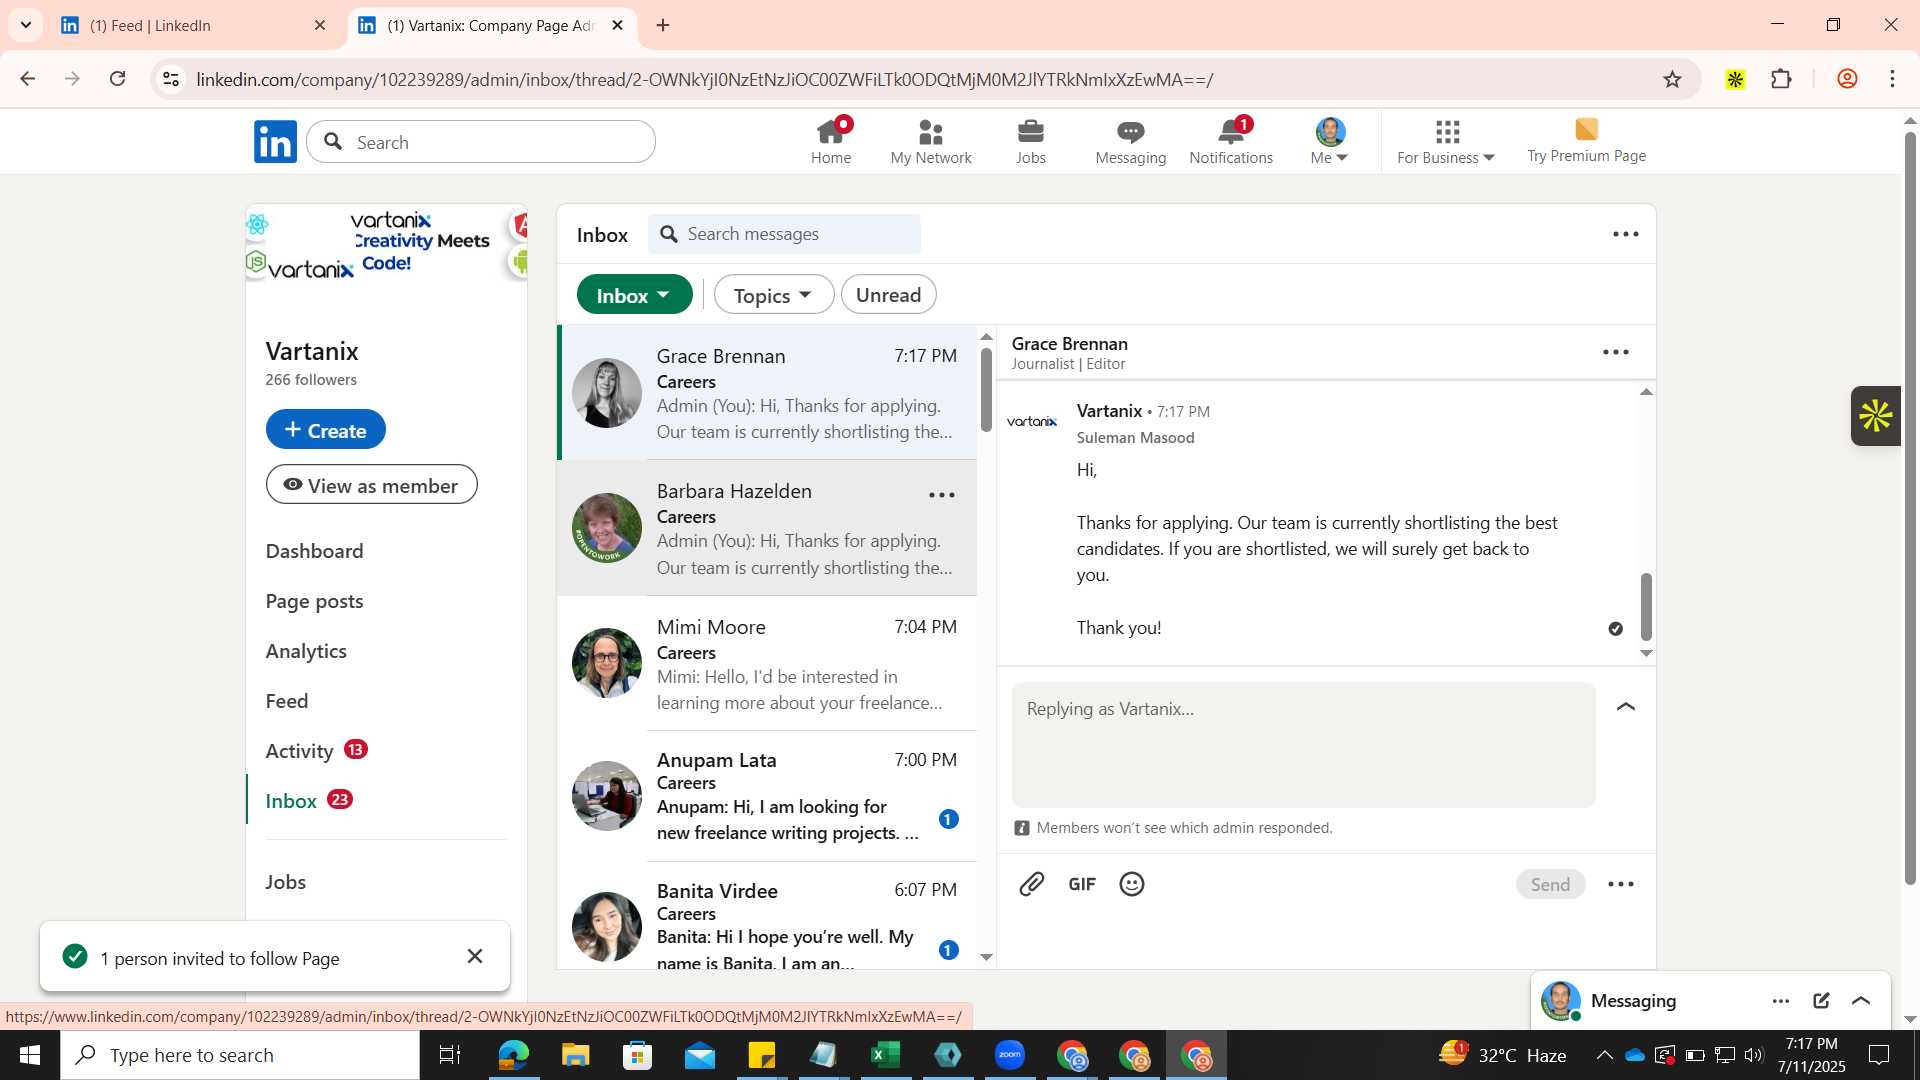This screenshot has width=1920, height=1080.
Task: Expand the Me profile menu
Action: coord(1329,142)
